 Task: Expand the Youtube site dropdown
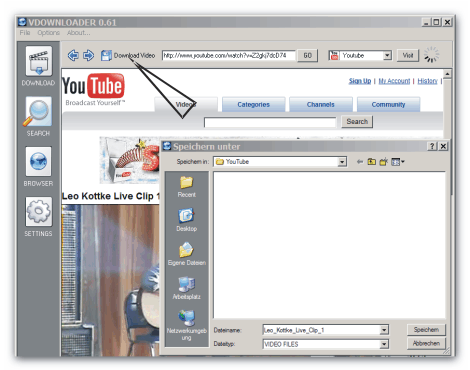(387, 55)
